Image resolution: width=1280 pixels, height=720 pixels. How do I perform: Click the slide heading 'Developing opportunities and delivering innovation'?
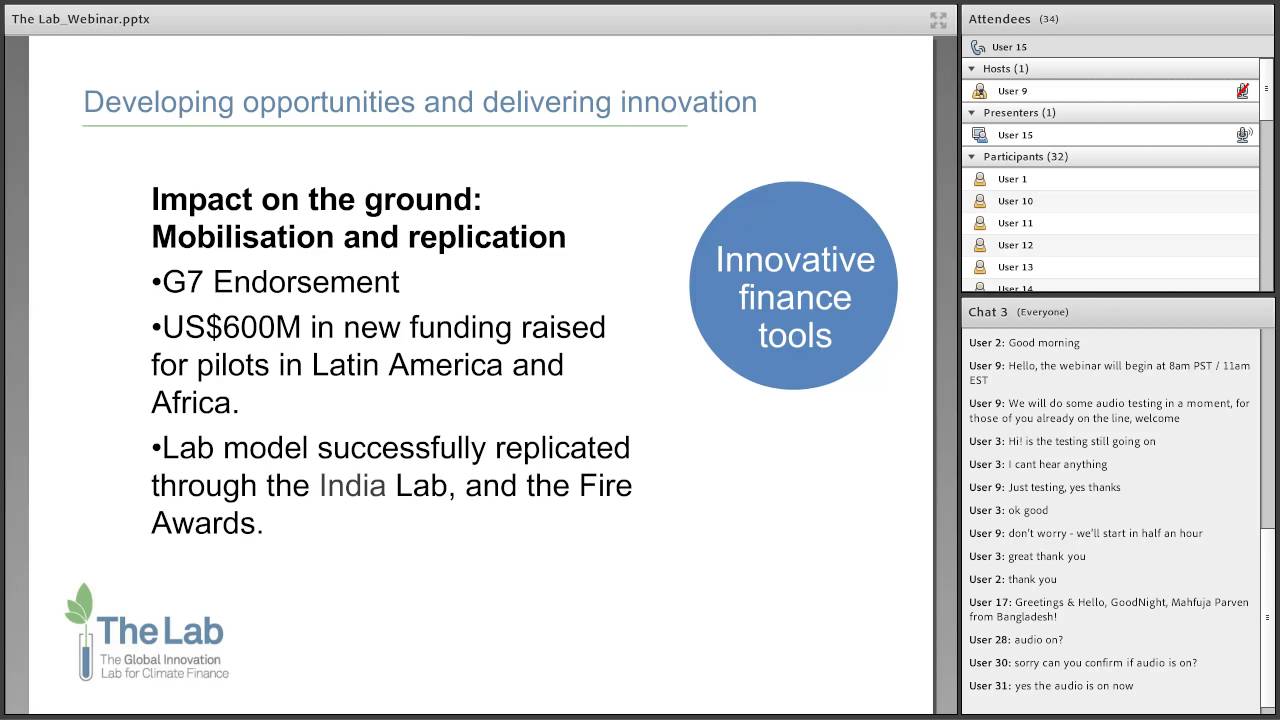[x=420, y=102]
